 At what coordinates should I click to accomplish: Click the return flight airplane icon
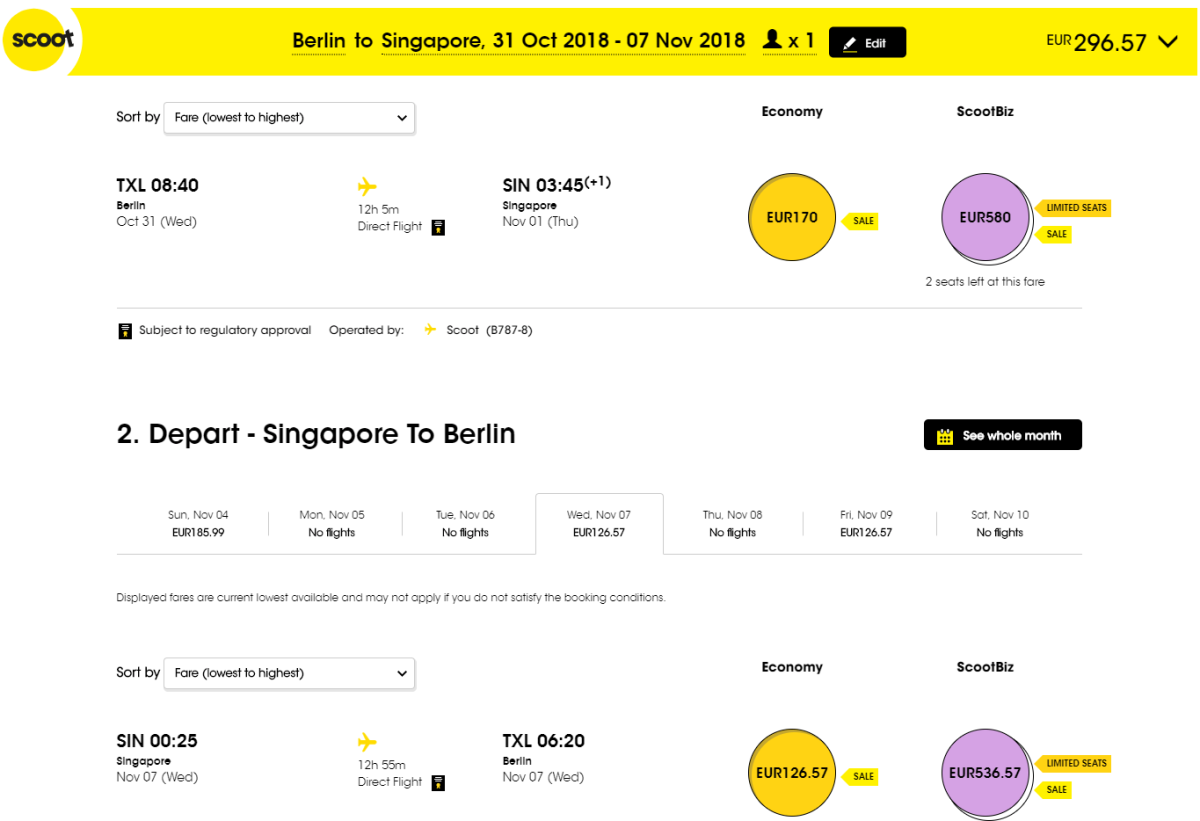[367, 742]
